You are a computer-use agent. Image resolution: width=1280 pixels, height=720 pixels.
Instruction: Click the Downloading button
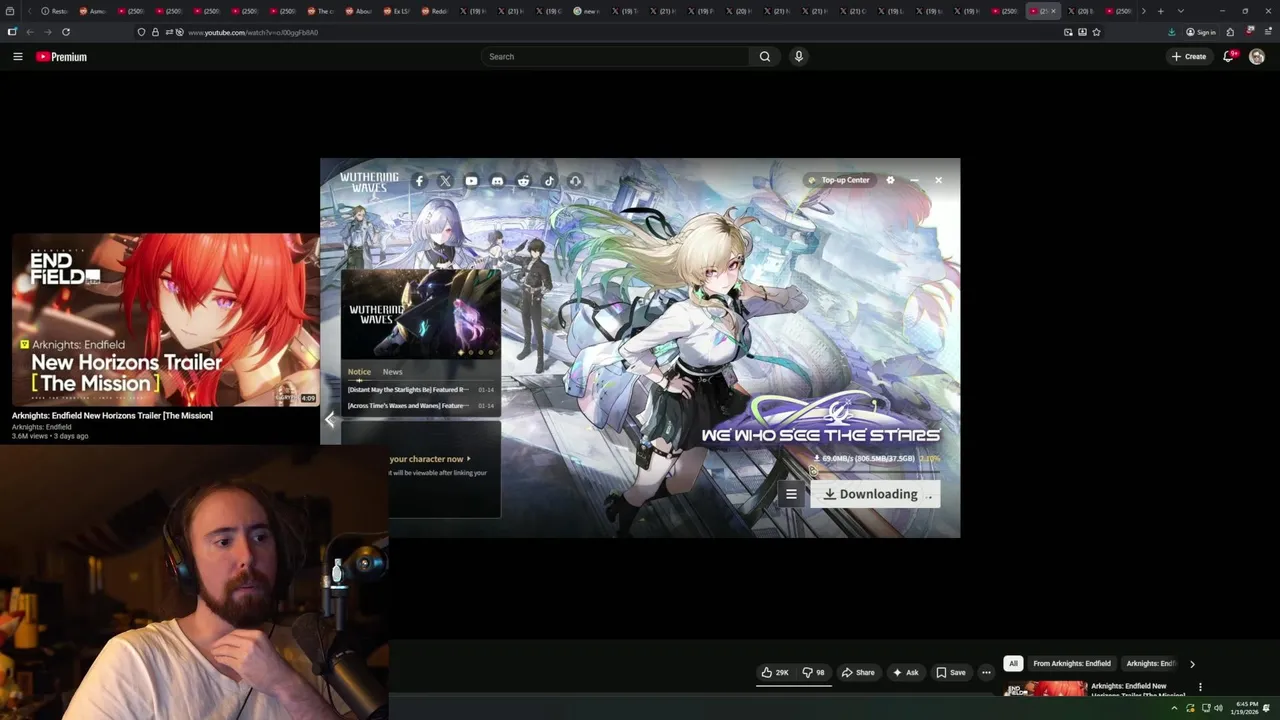pyautogui.click(x=875, y=494)
